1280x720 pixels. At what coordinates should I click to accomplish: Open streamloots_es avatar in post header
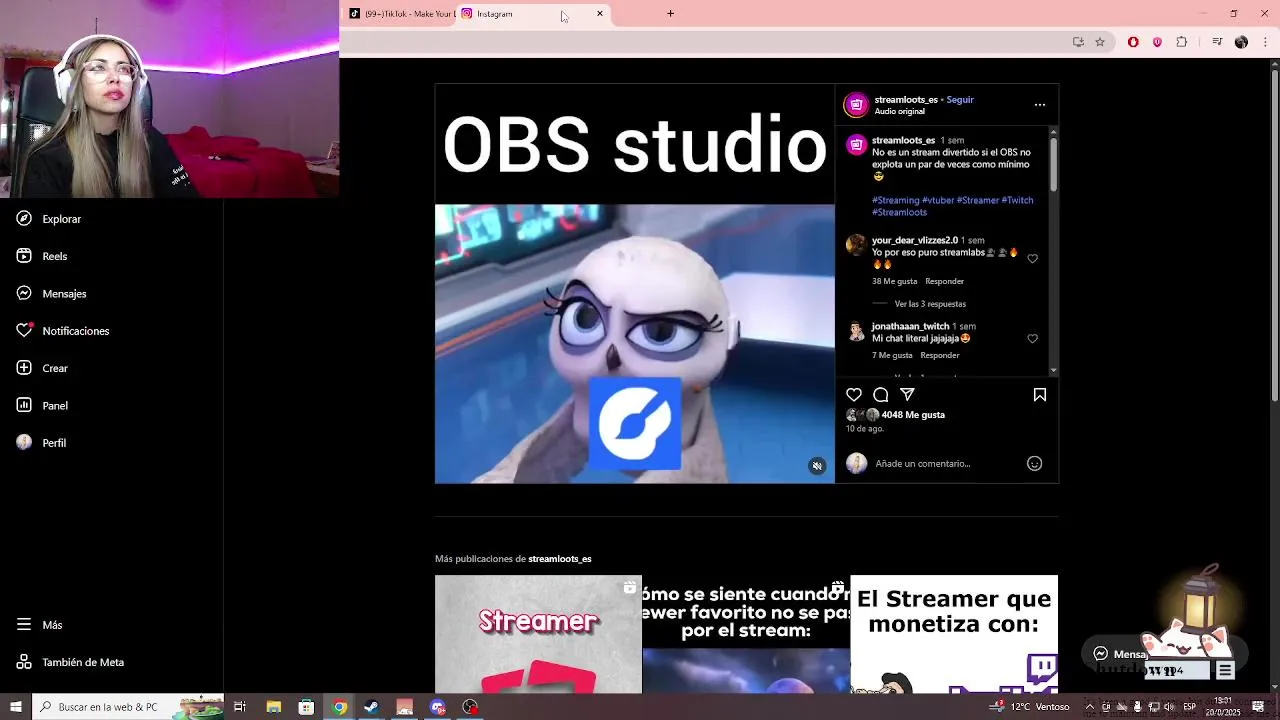click(856, 105)
